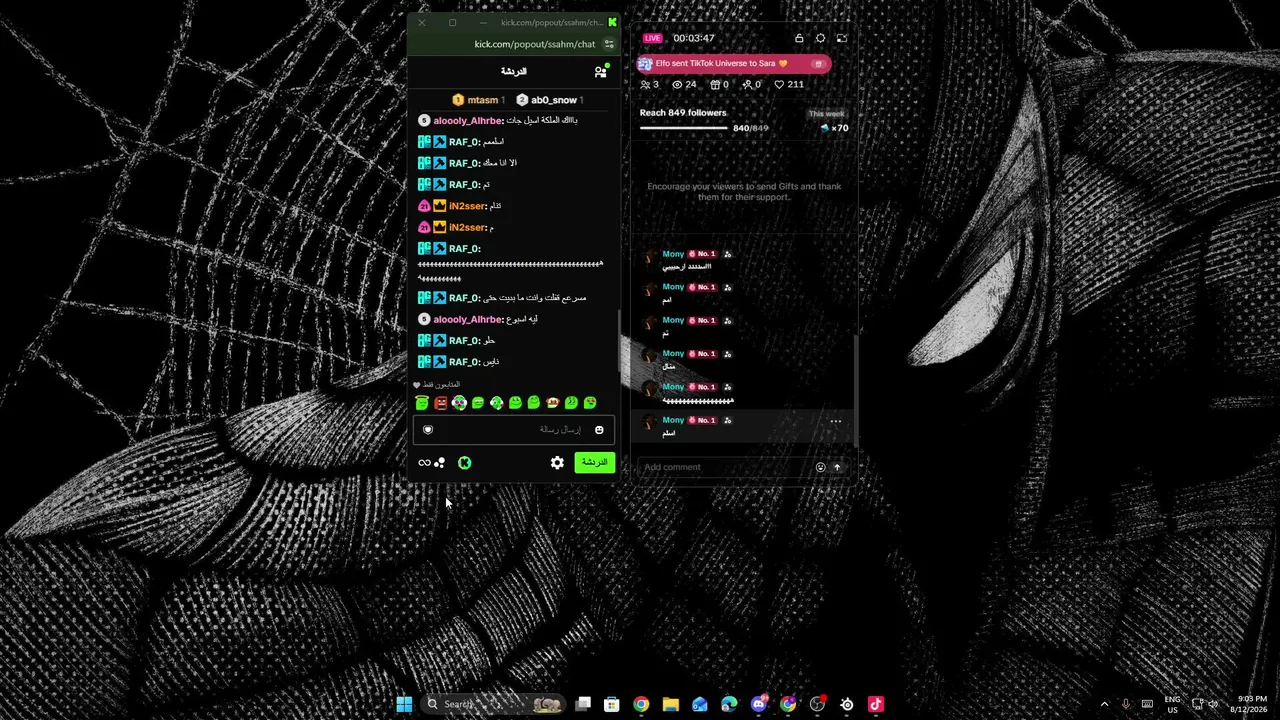Click the No. 1 badge on Mony's top comment

(x=703, y=254)
